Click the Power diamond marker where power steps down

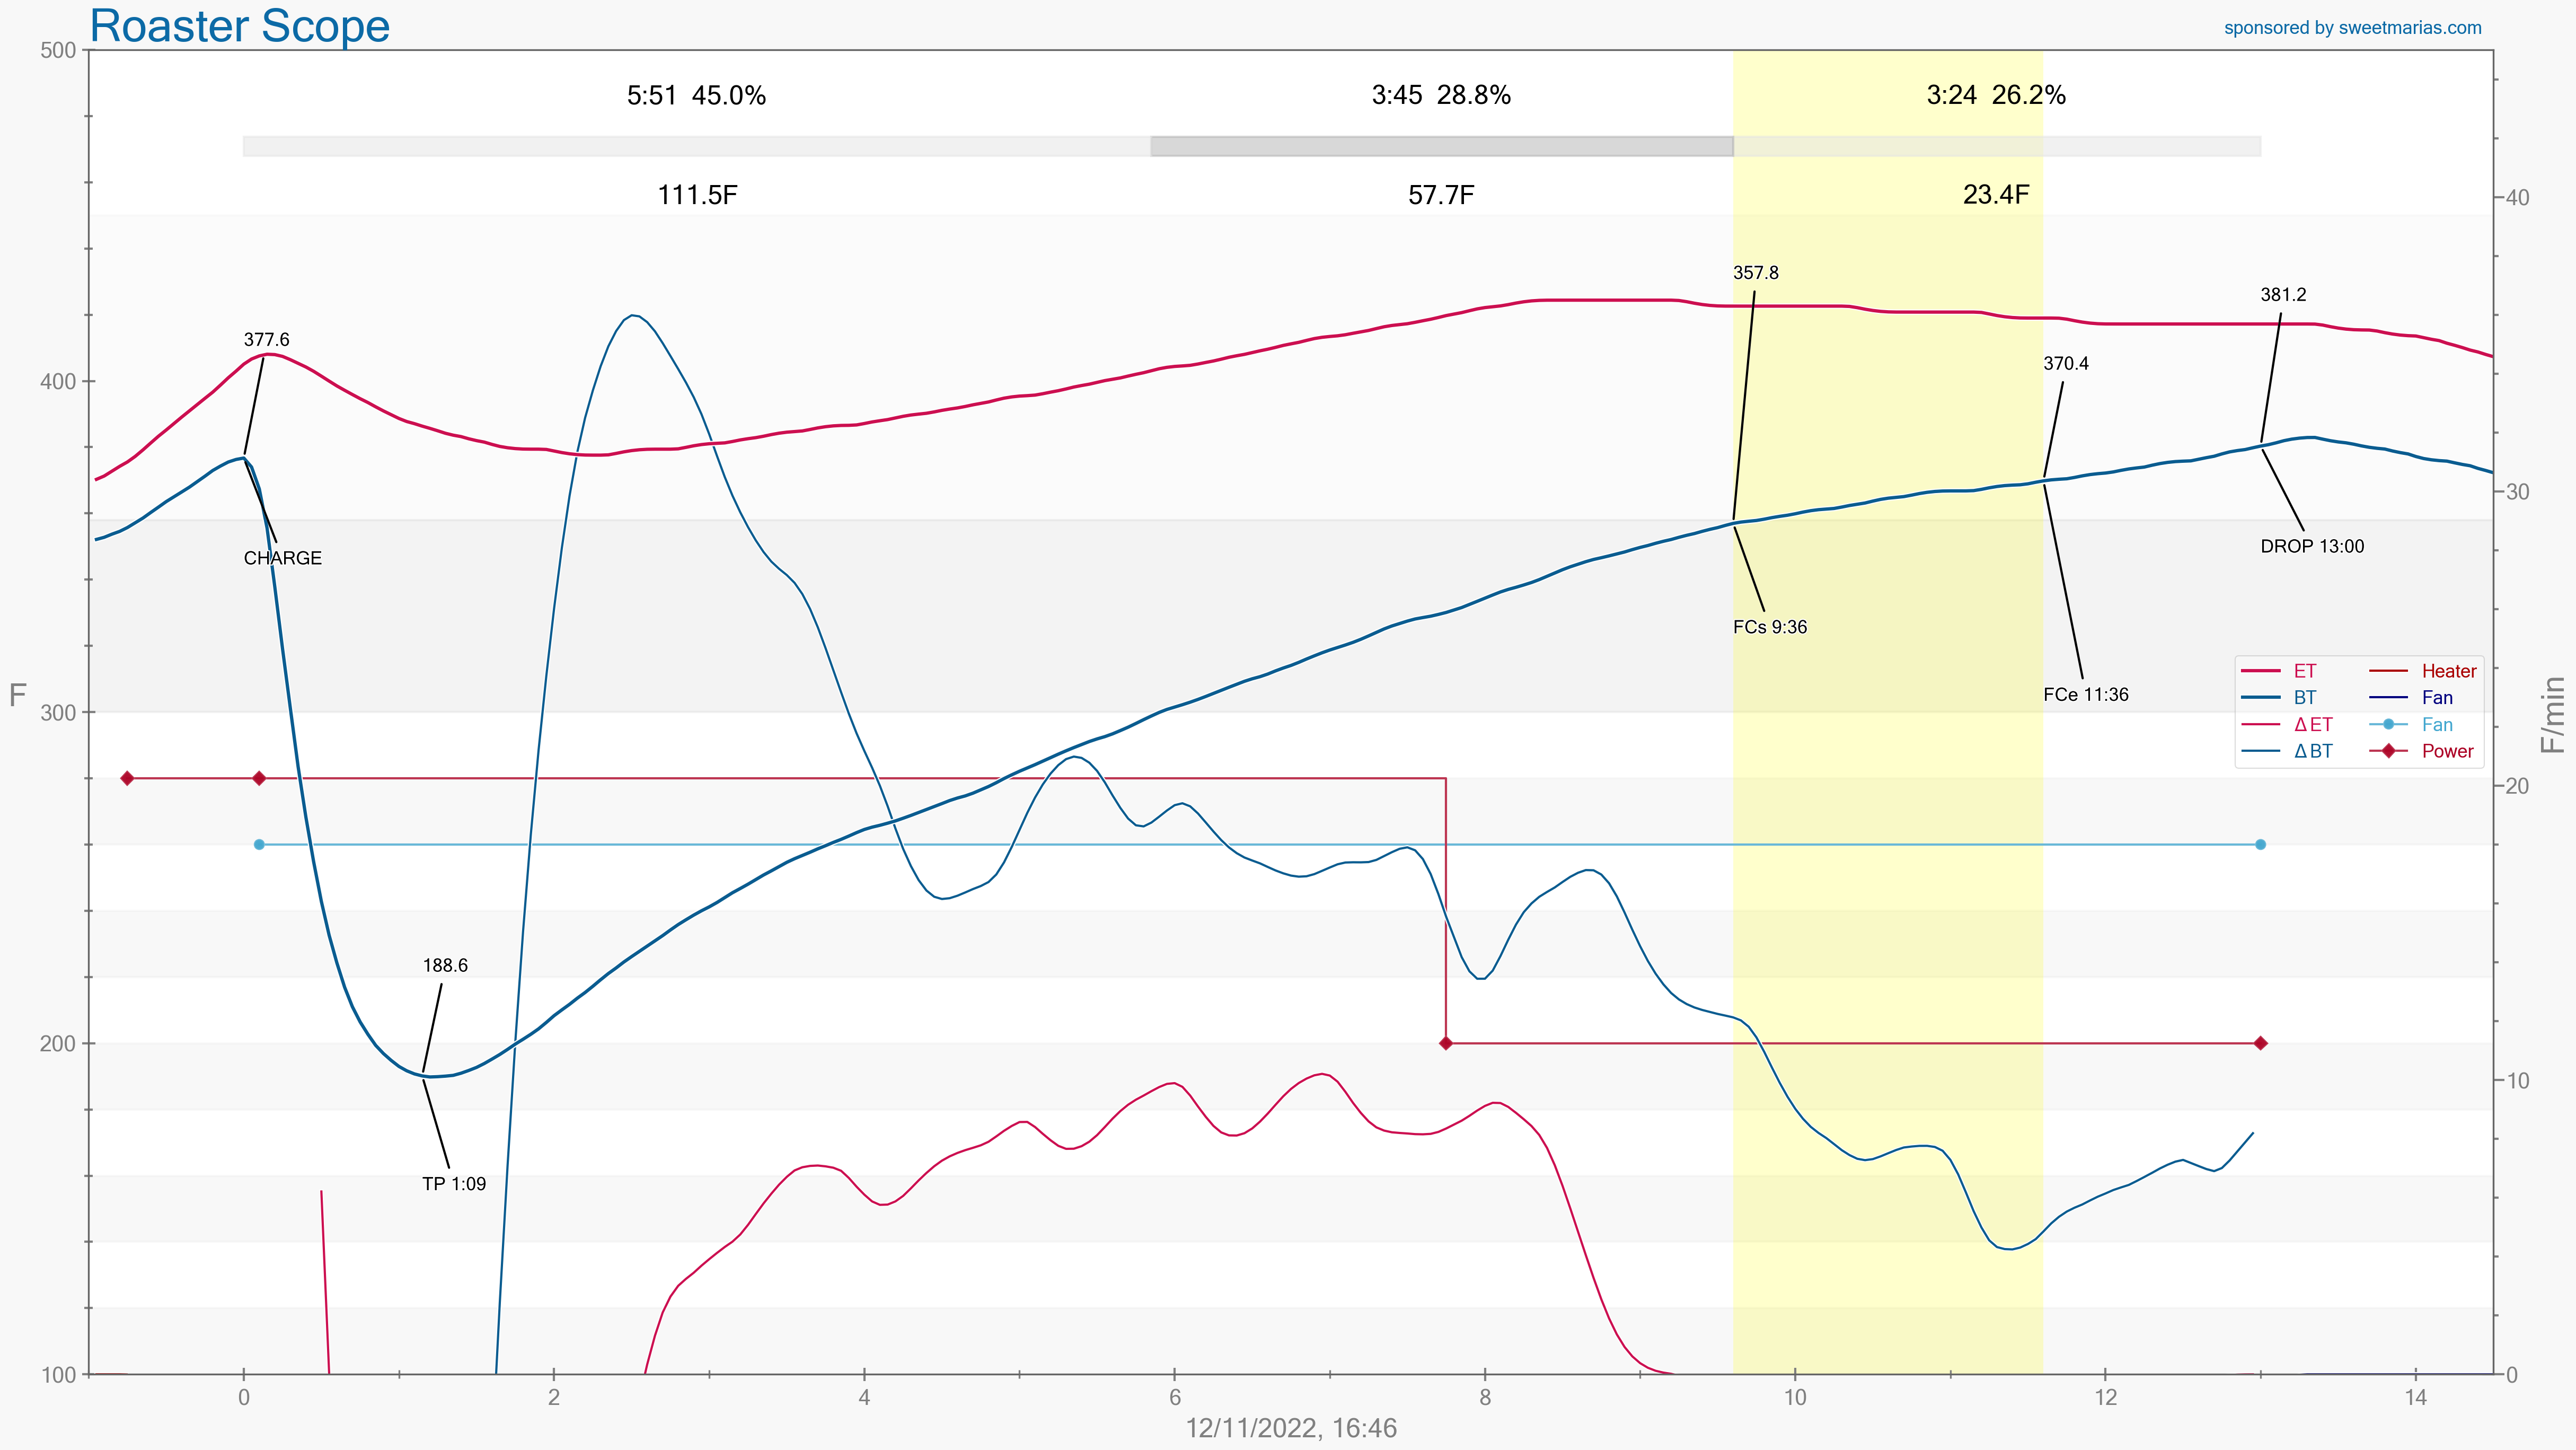point(1446,1043)
